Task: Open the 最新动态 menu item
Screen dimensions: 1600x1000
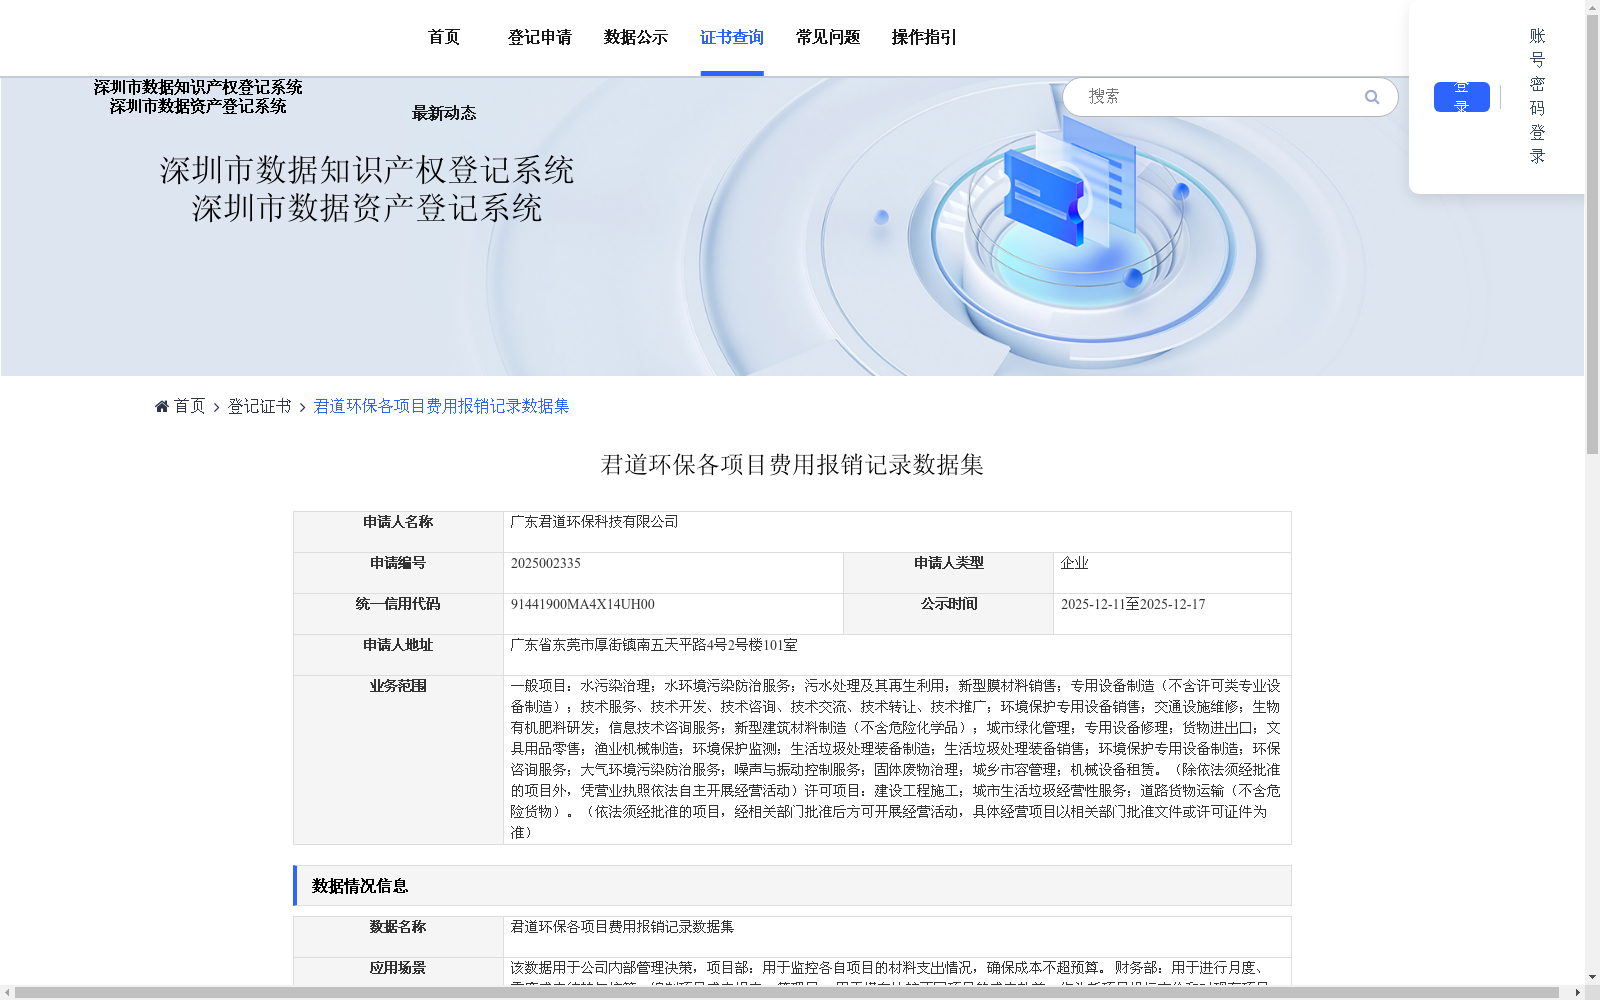Action: point(444,113)
